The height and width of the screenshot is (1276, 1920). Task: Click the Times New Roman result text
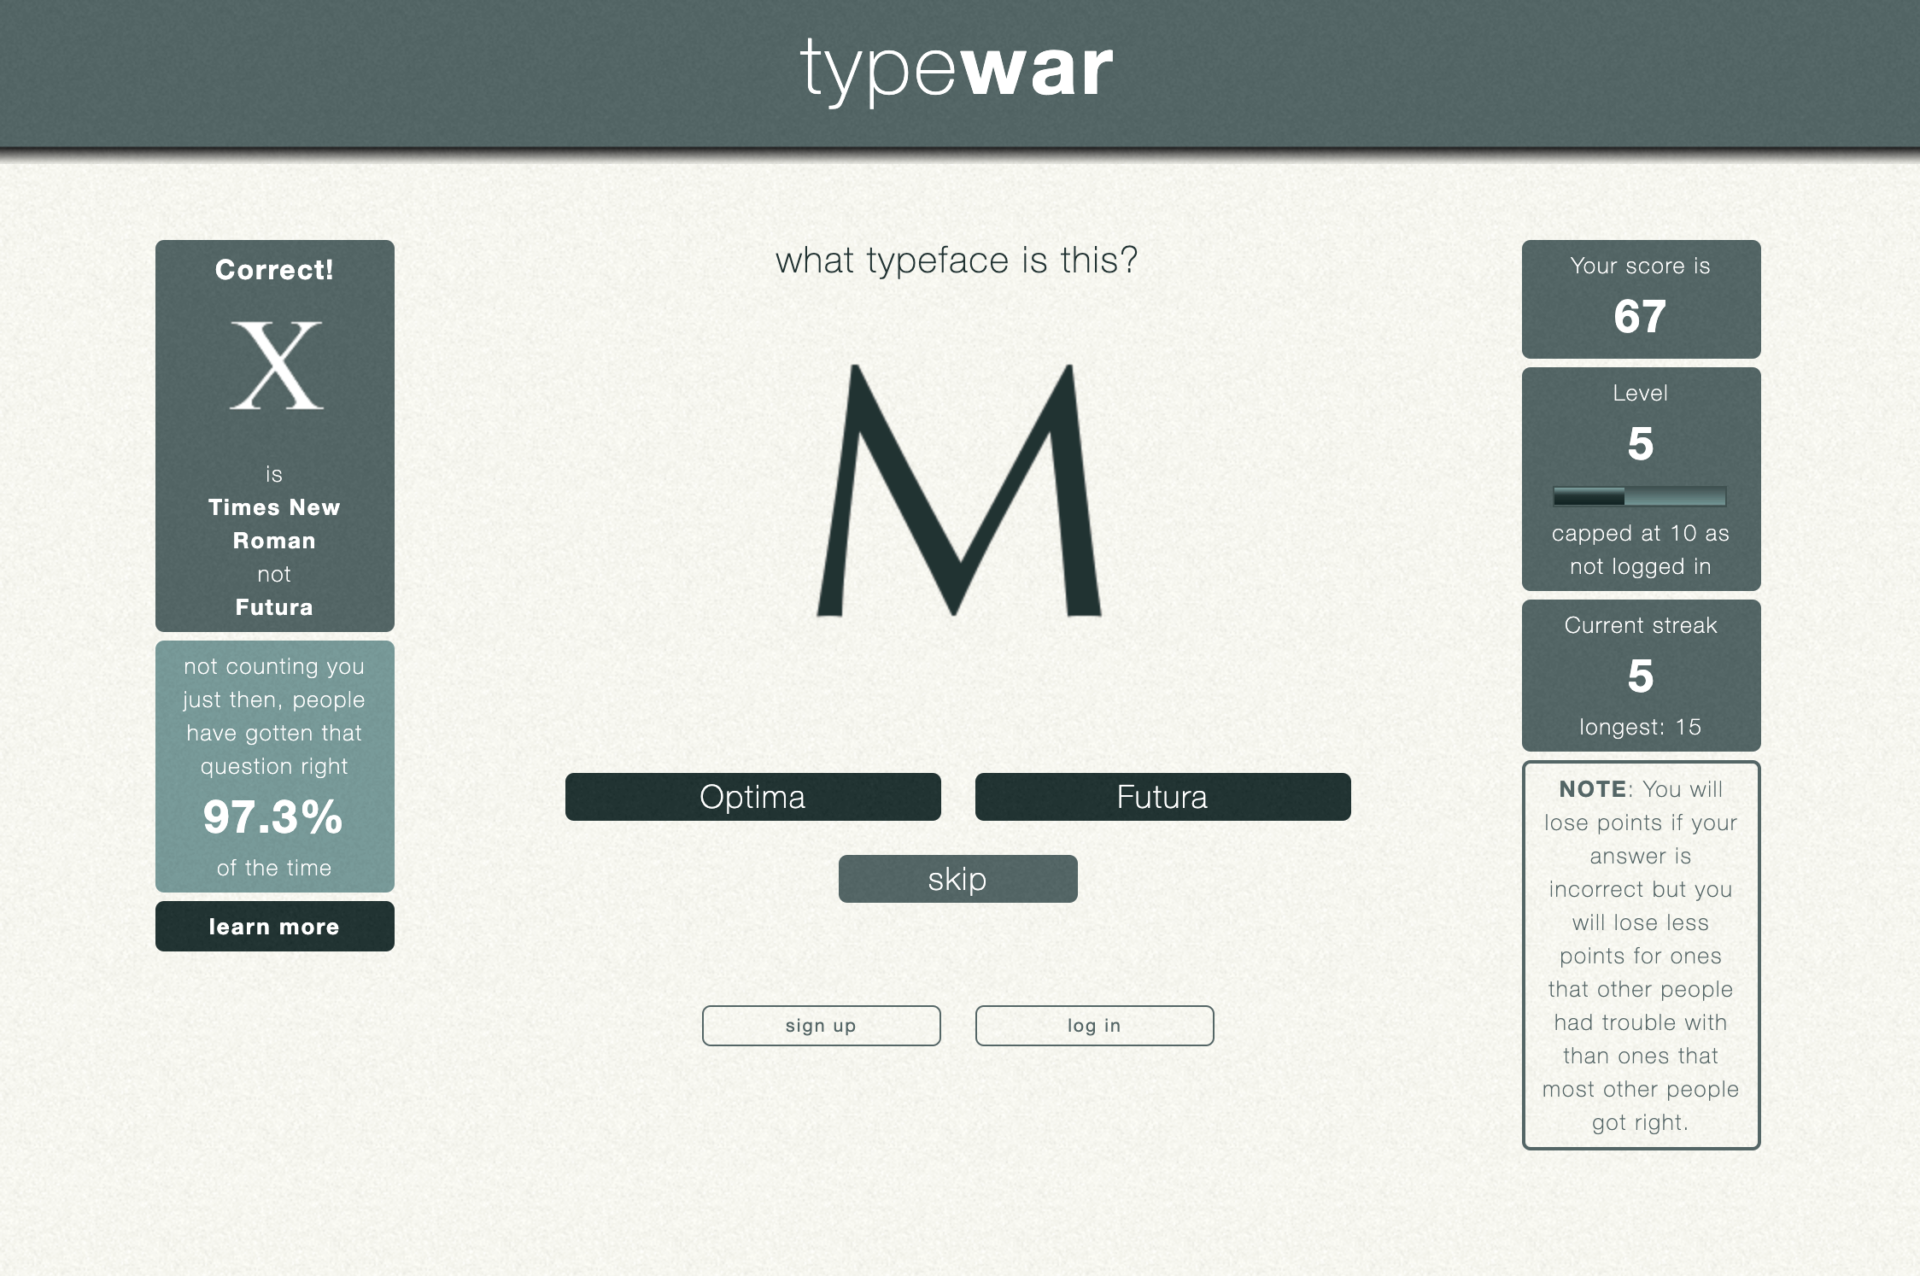click(274, 524)
